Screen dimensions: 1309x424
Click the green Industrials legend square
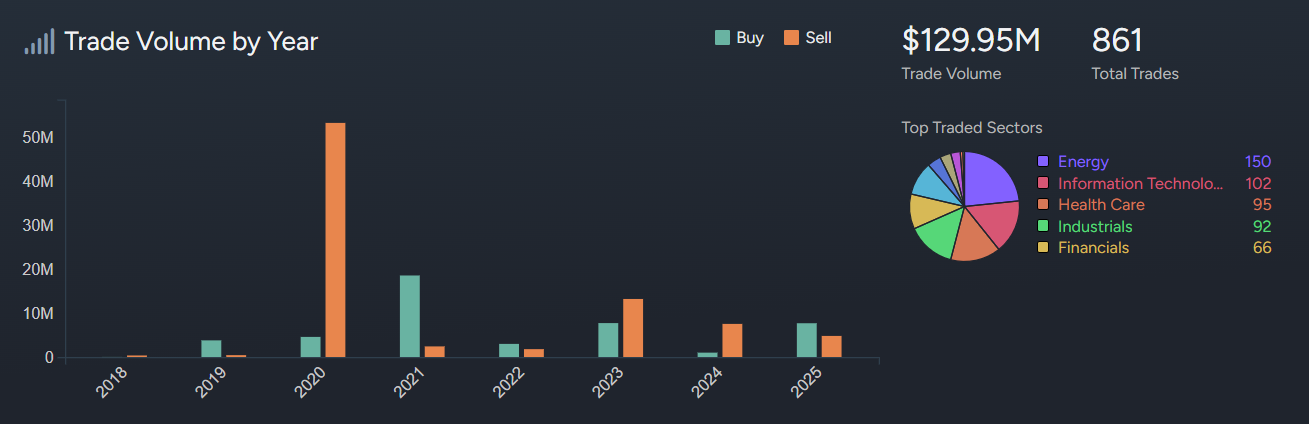point(1043,227)
